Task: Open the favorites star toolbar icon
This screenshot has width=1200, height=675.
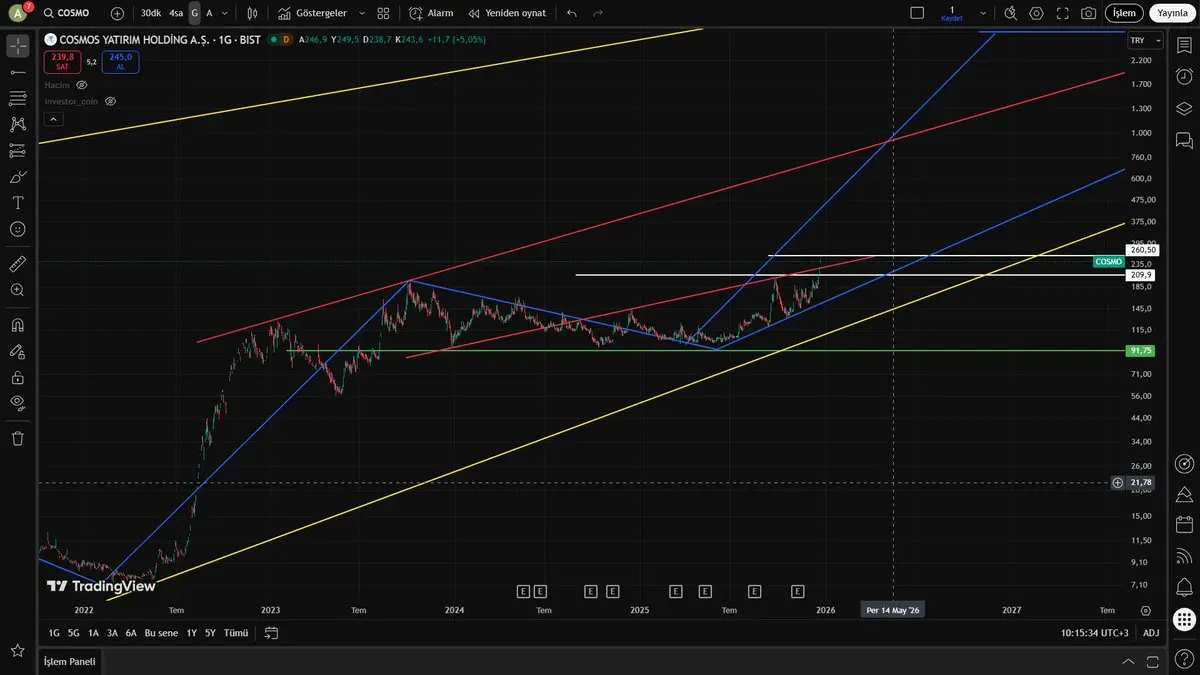Action: [17, 650]
